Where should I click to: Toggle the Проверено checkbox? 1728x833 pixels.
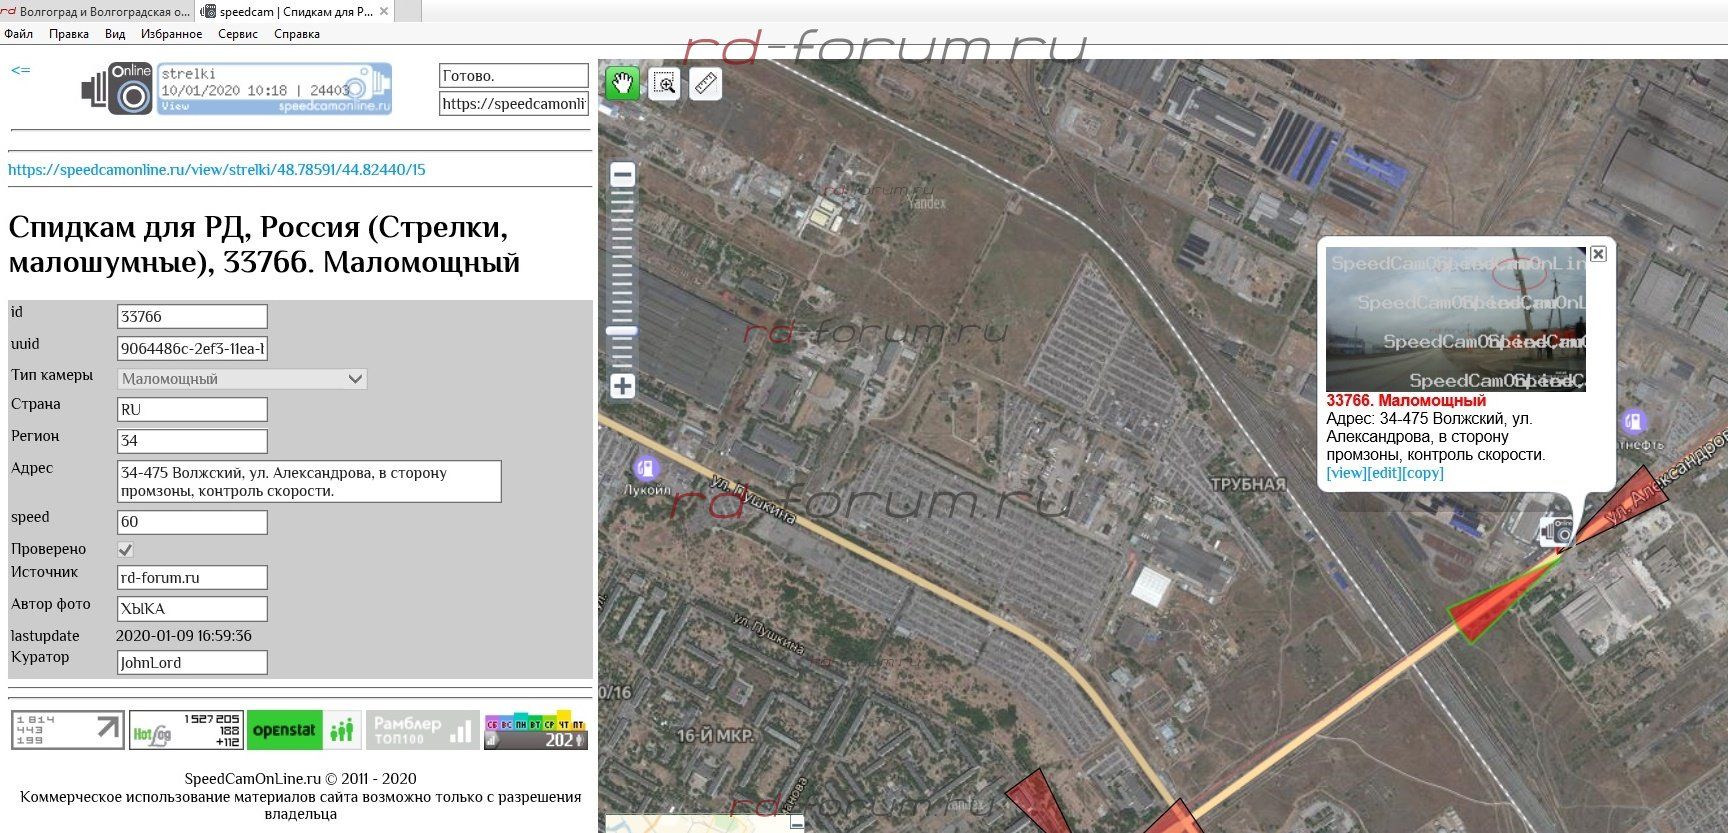click(126, 550)
